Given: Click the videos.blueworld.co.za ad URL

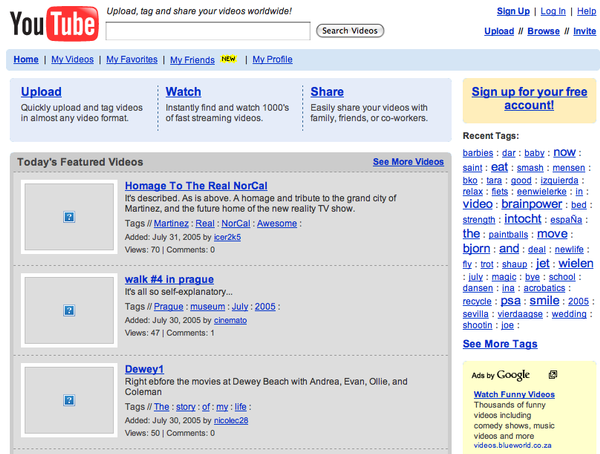Looking at the screenshot, I should [512, 445].
